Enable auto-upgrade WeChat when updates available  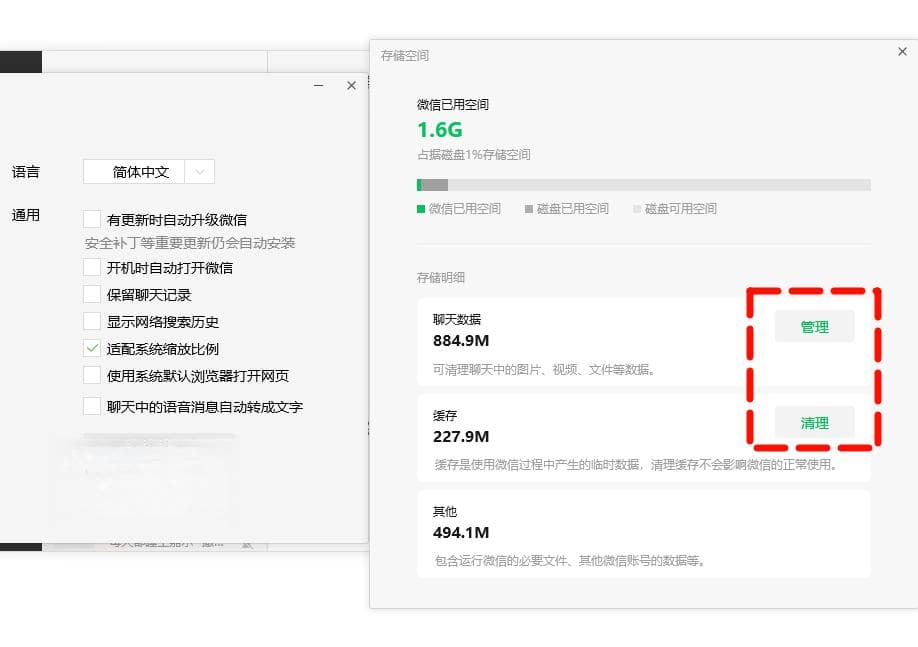coord(92,220)
